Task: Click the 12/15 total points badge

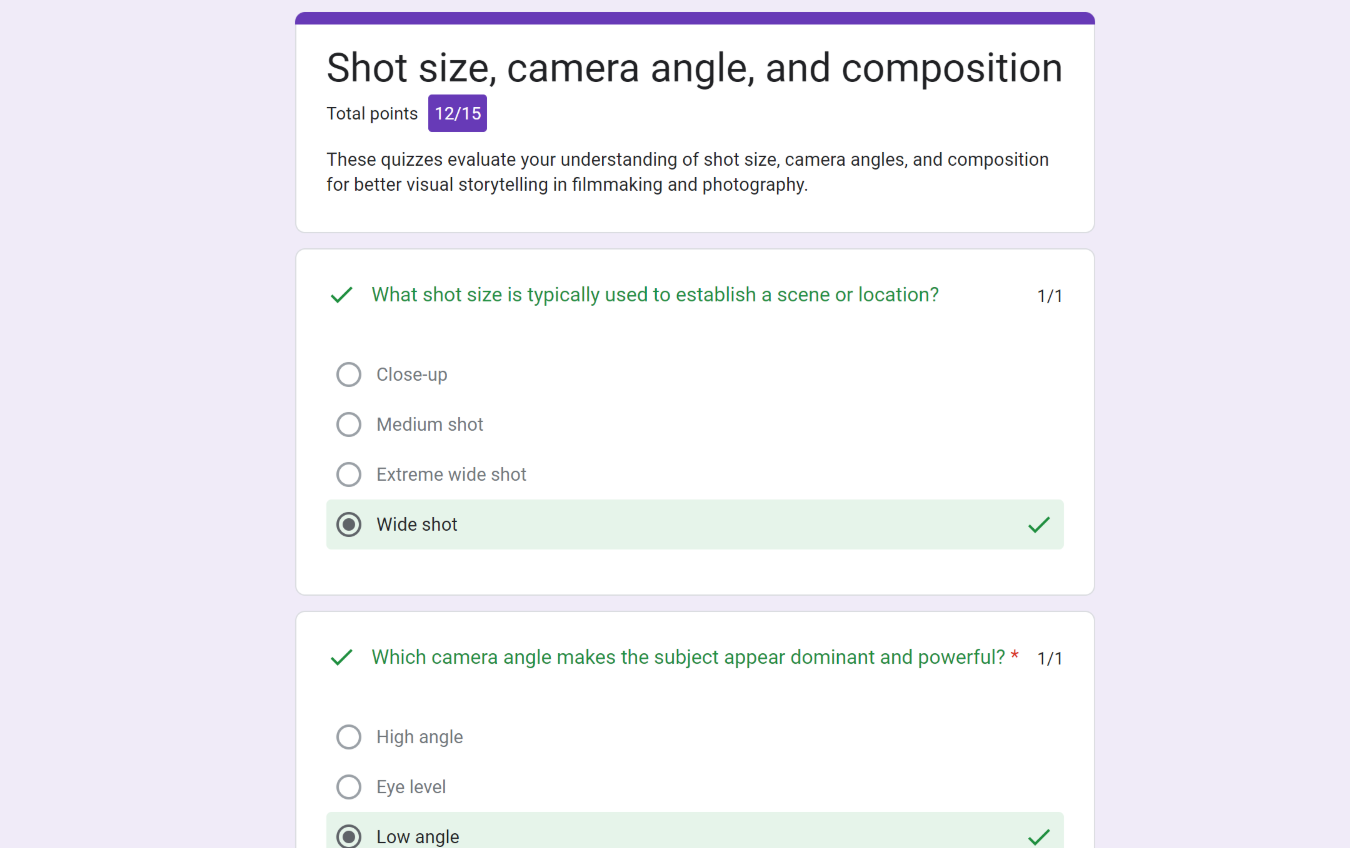Action: (x=457, y=114)
